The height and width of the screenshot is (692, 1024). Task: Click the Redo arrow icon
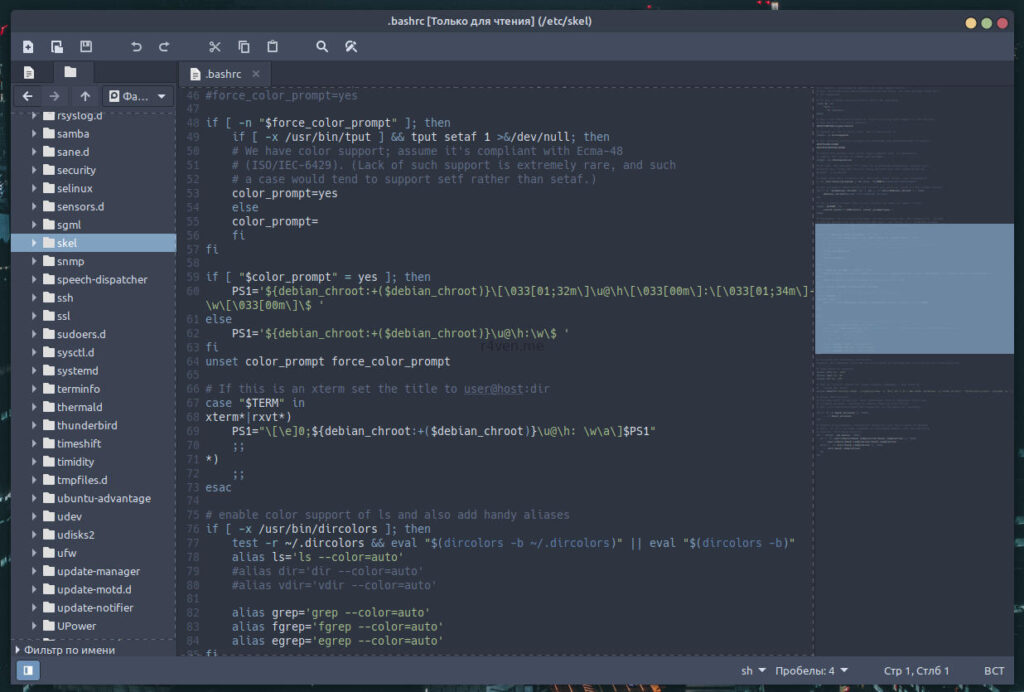click(x=164, y=46)
